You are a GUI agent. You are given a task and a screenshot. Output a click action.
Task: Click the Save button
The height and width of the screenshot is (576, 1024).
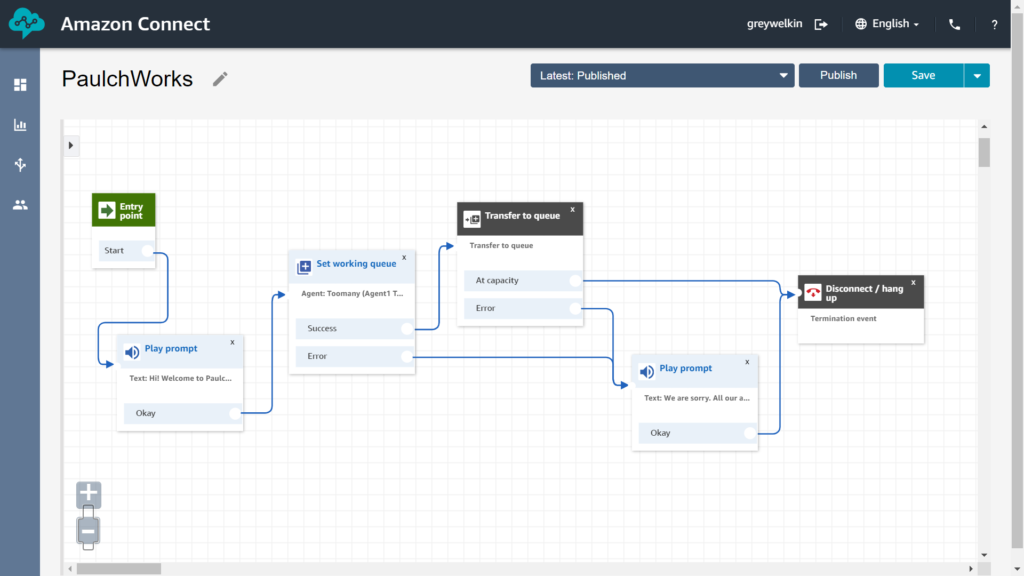pos(923,75)
